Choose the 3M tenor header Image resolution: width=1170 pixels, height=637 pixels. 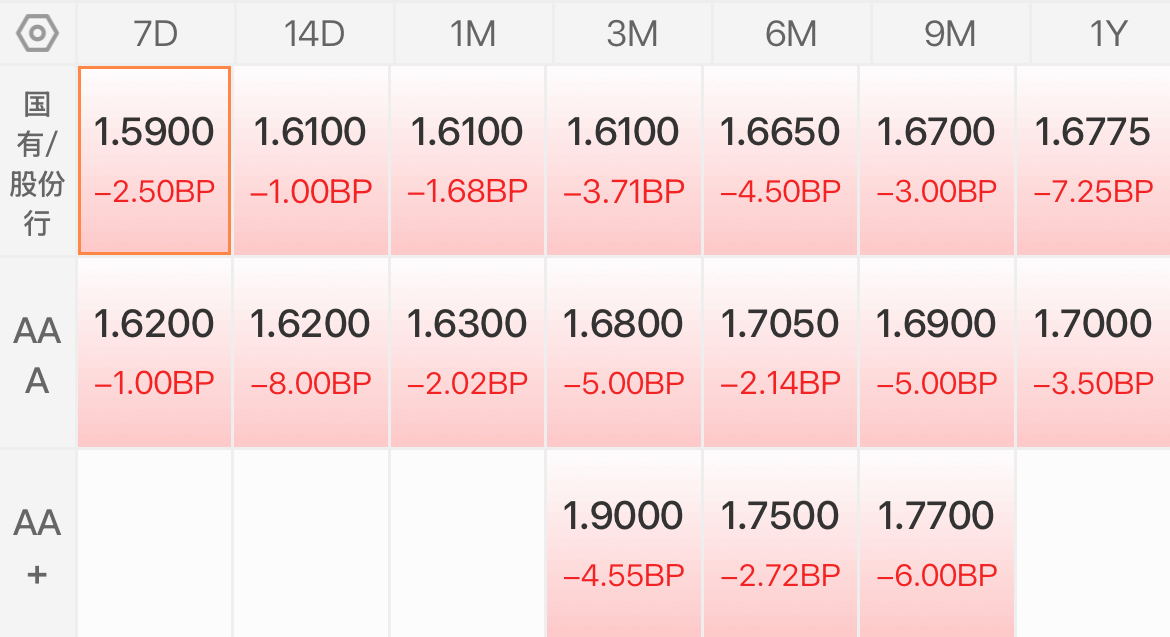tap(633, 34)
